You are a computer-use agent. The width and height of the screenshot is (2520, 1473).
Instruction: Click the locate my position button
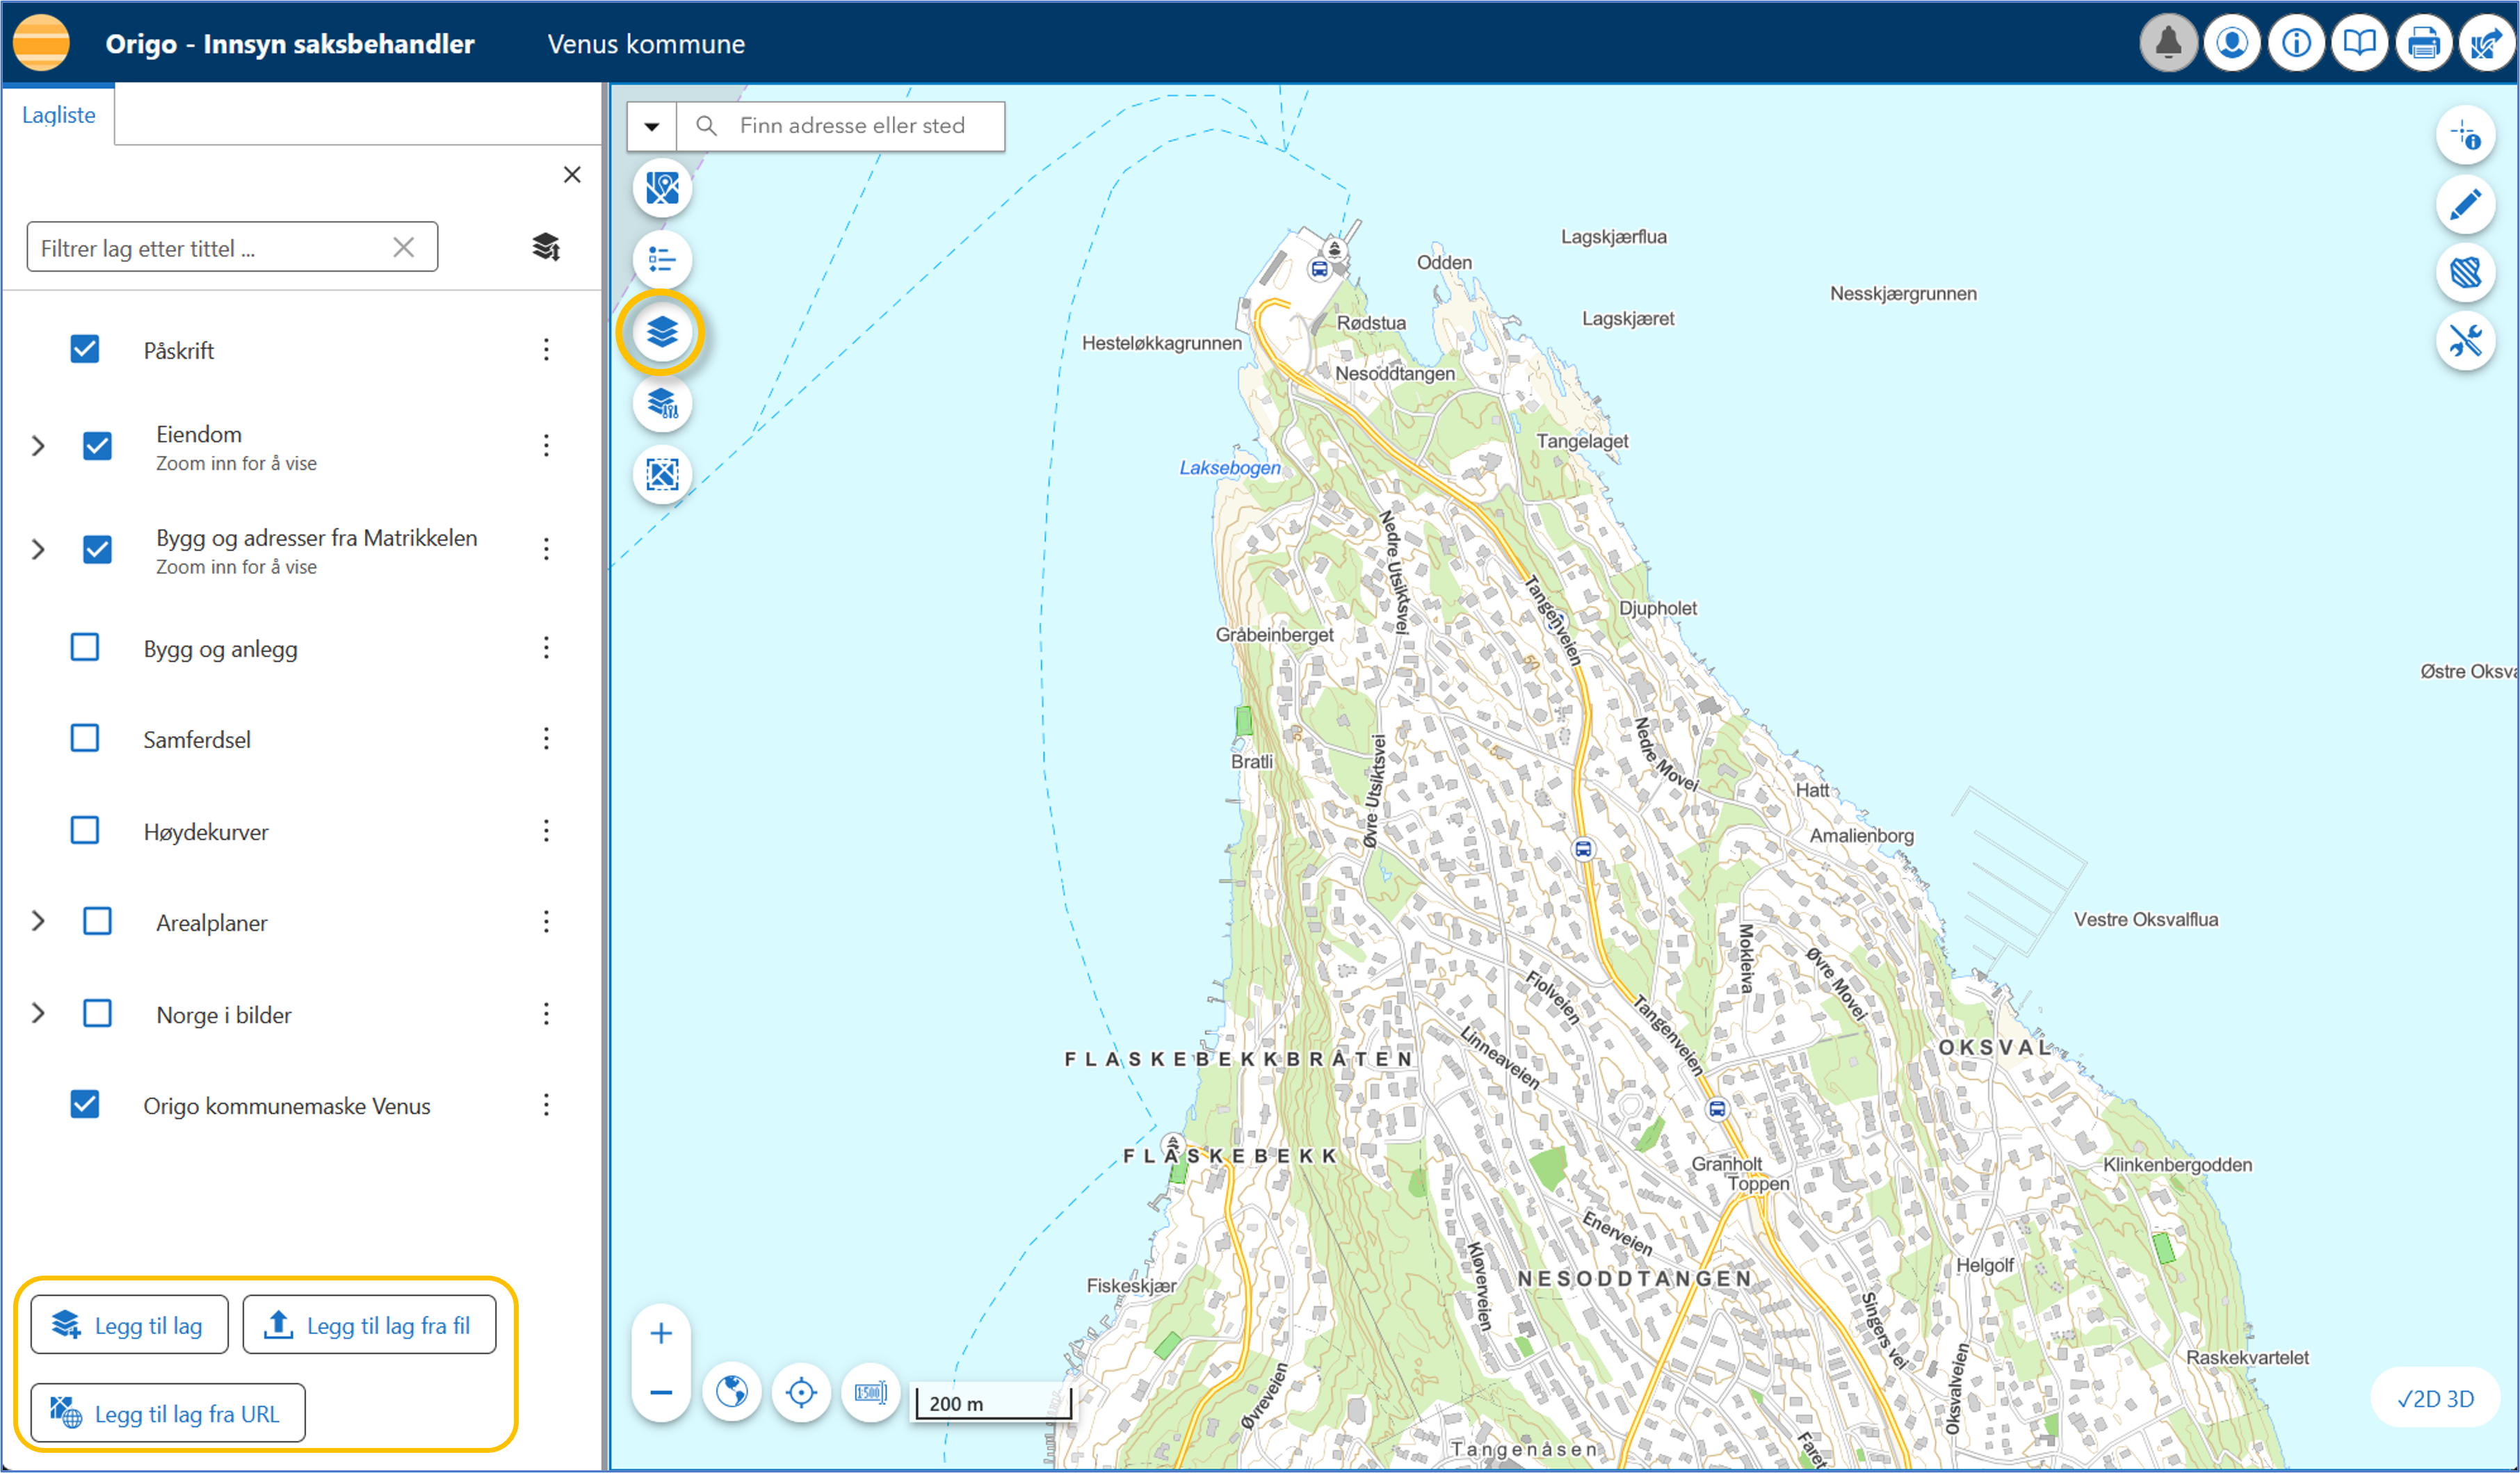(802, 1392)
